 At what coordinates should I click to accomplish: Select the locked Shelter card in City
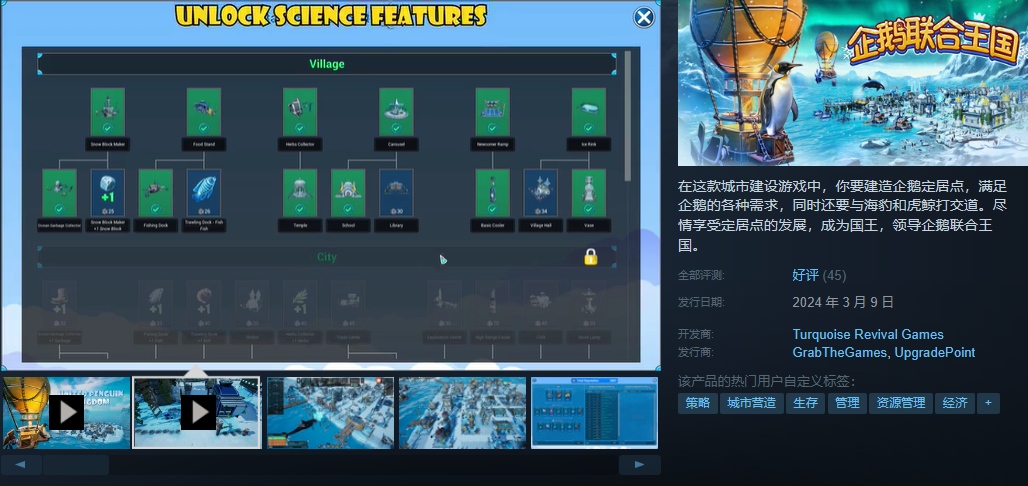pos(252,305)
